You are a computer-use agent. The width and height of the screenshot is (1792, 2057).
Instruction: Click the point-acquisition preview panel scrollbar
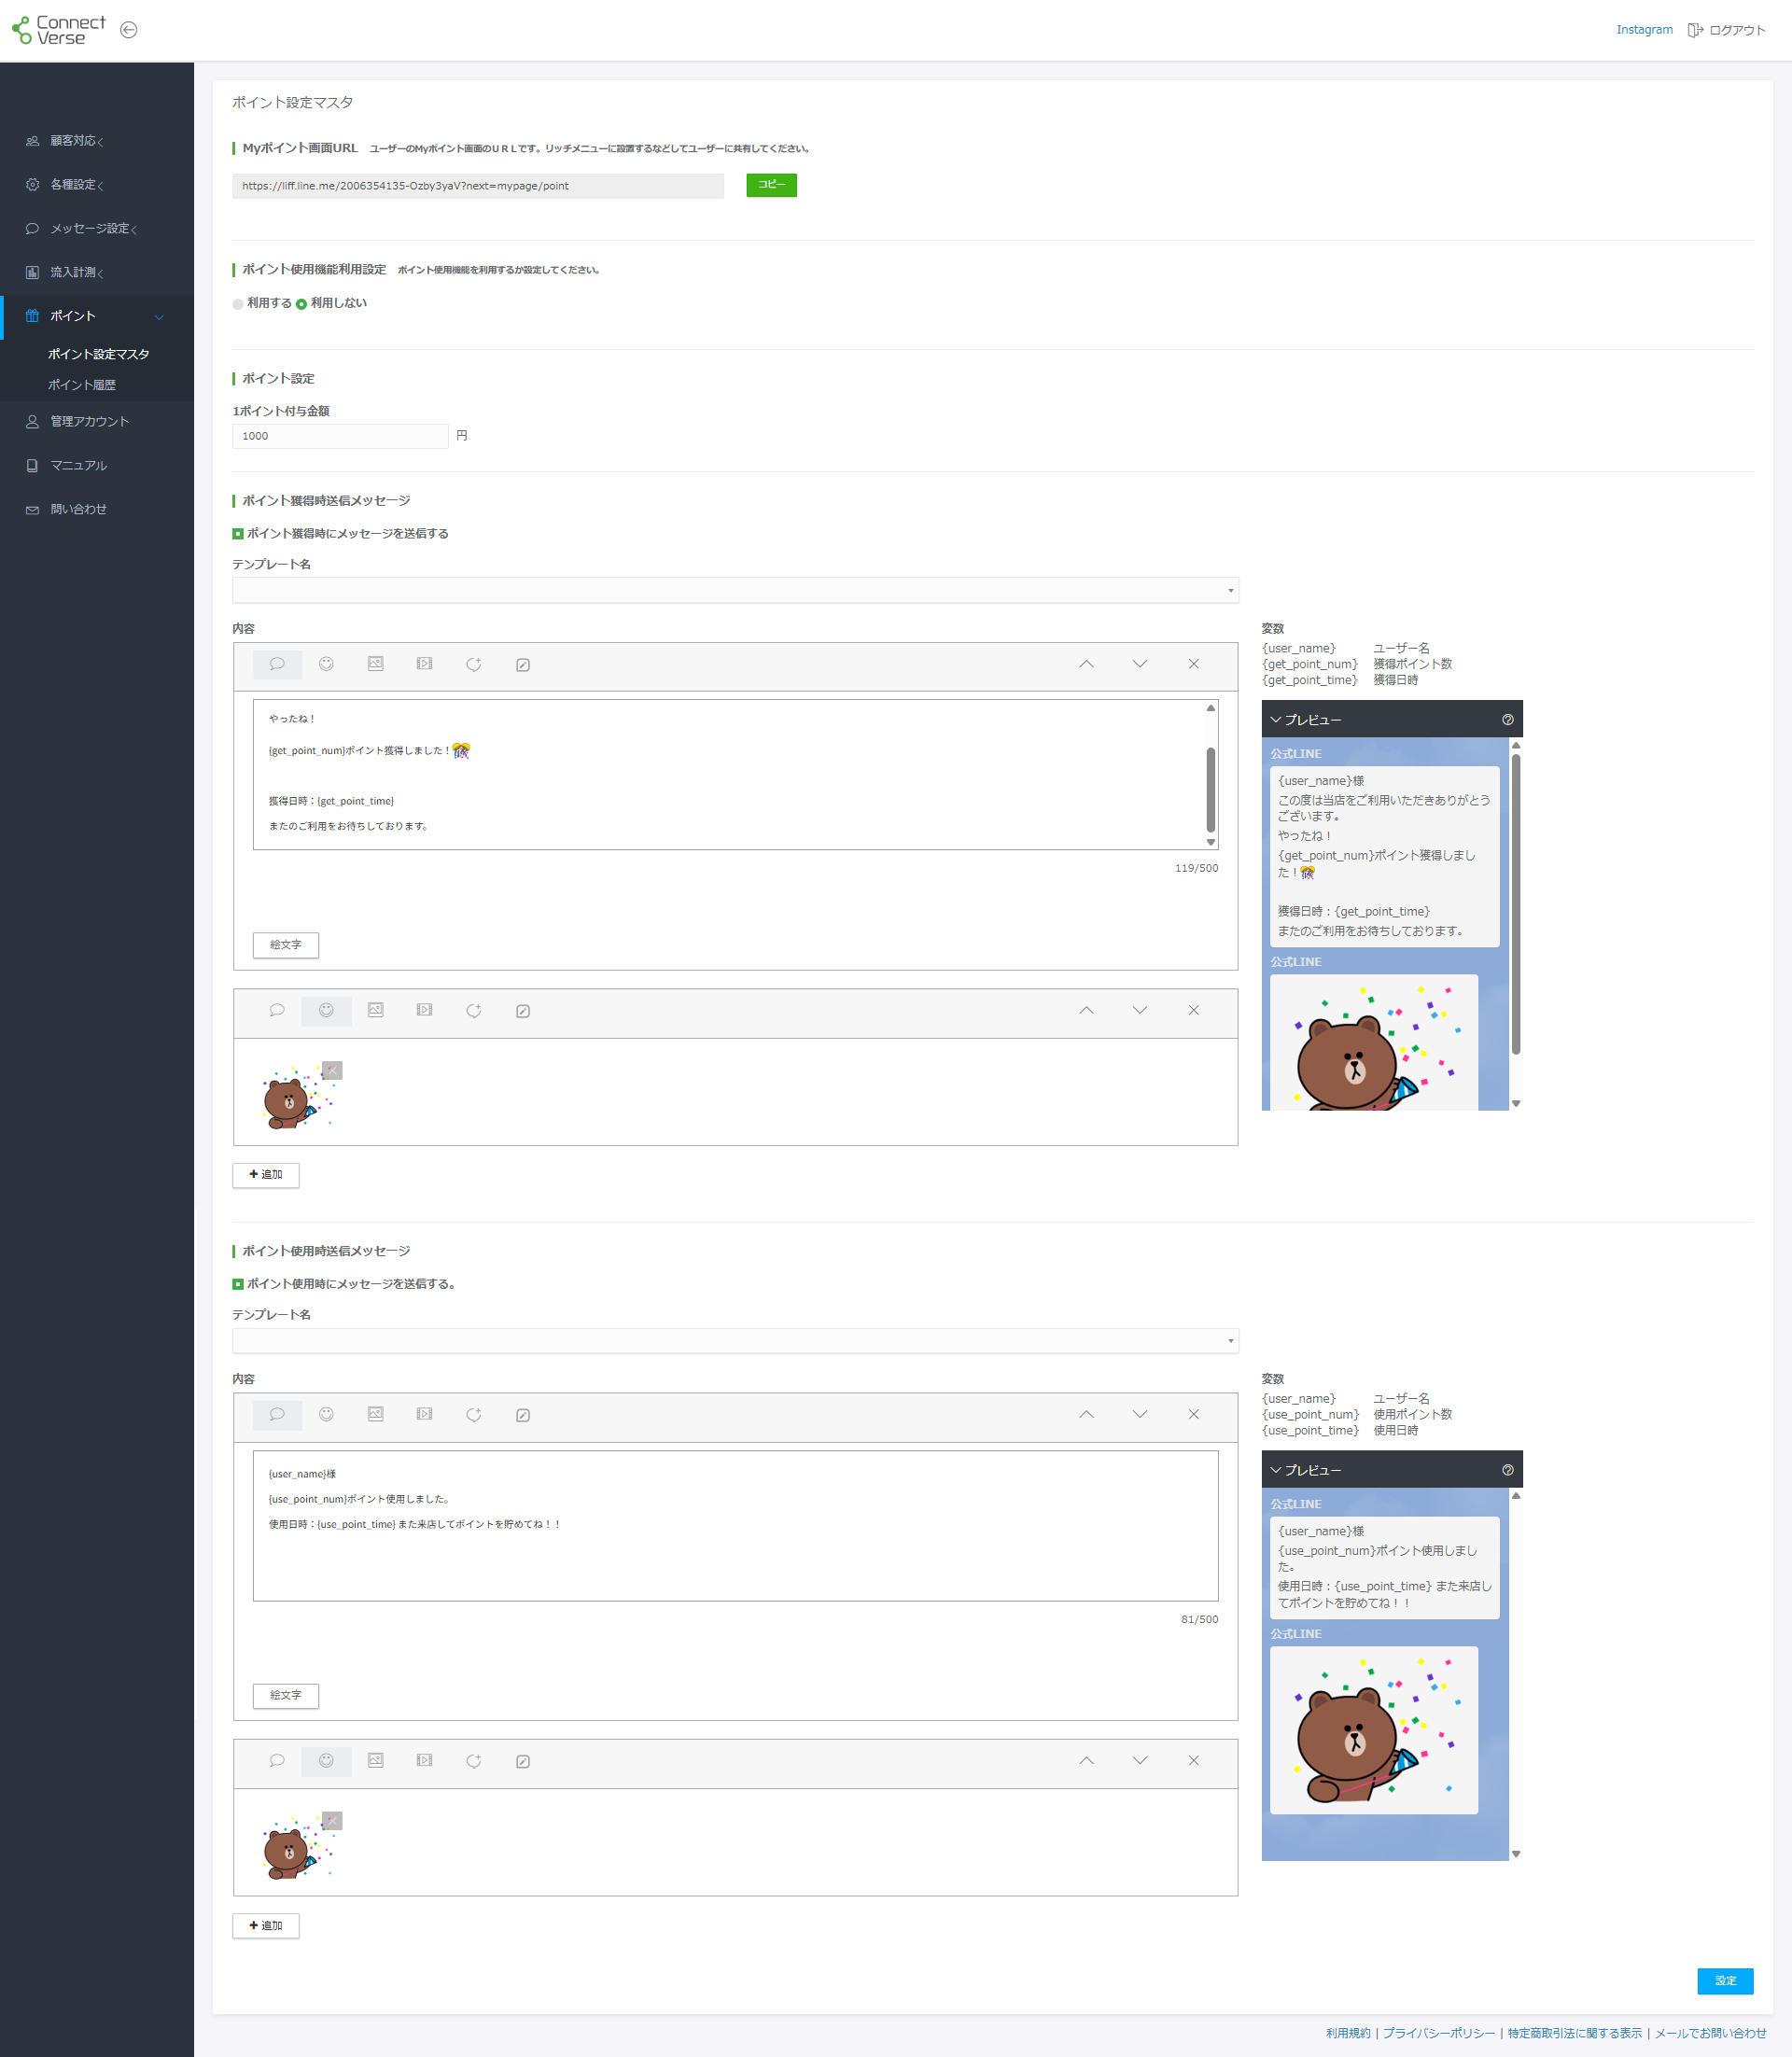coord(1516,904)
